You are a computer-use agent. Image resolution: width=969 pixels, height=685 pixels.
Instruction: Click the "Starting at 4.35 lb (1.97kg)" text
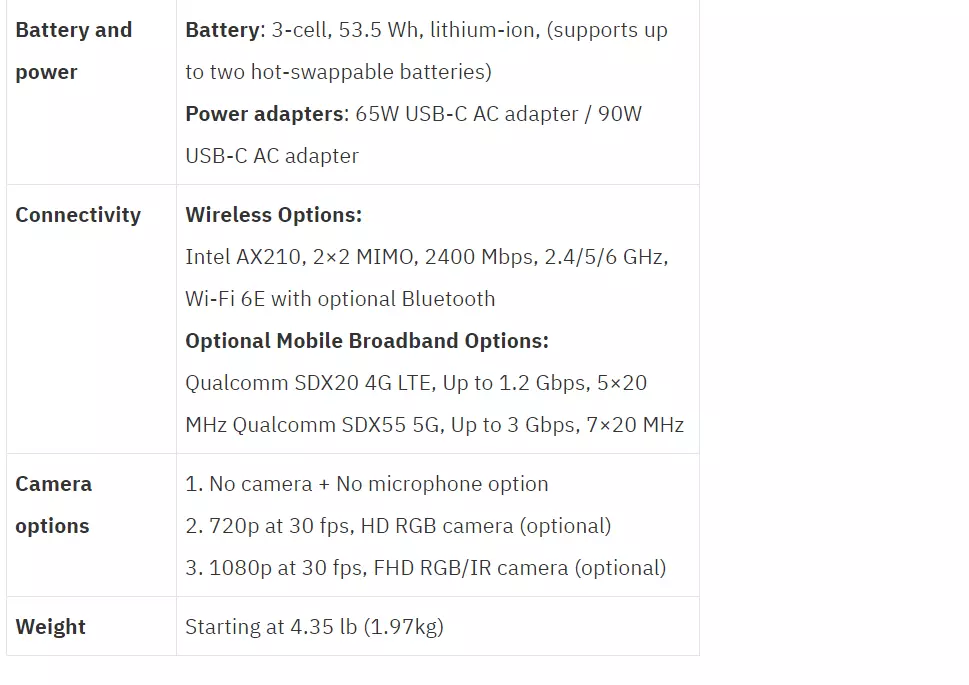[314, 627]
